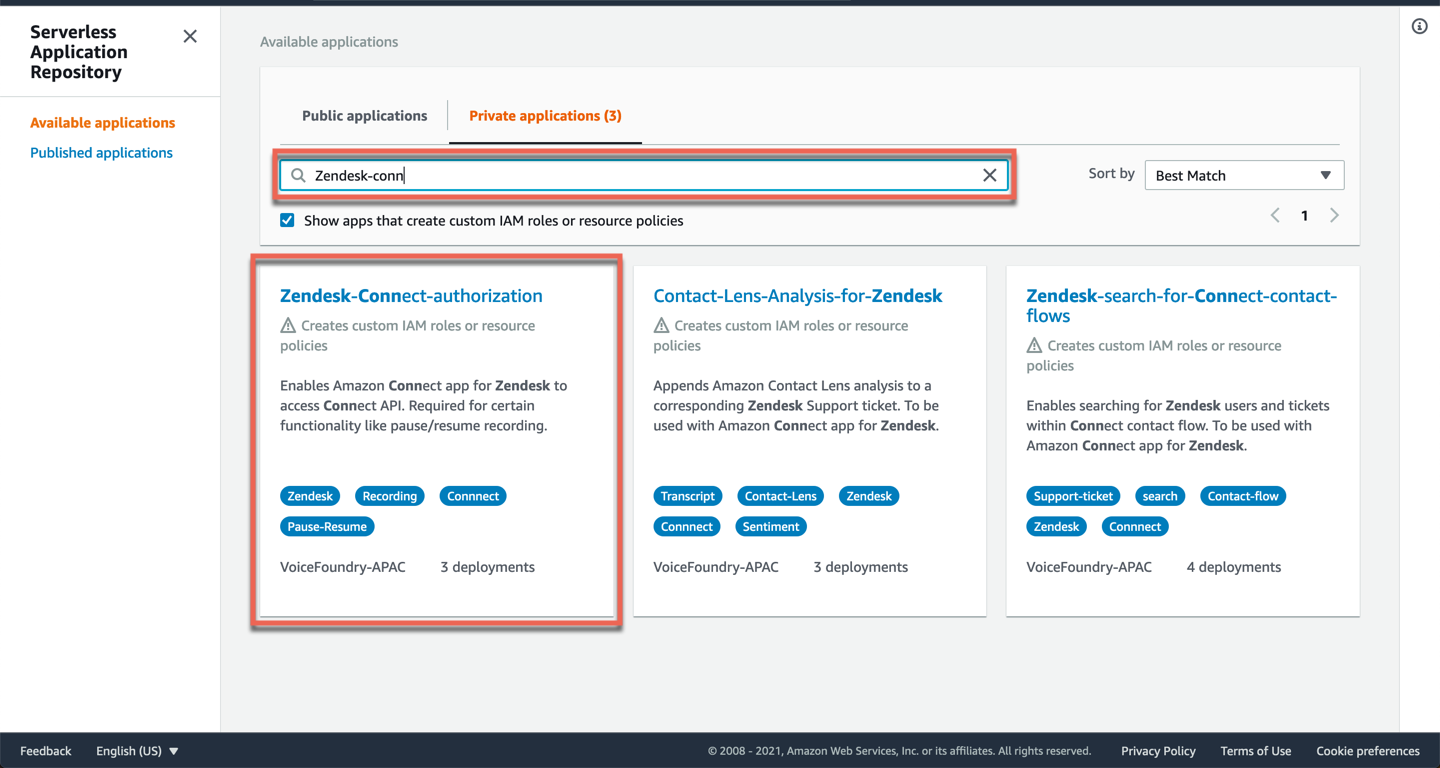The height and width of the screenshot is (768, 1440).
Task: Open the Sort by Best Match dropdown
Action: (1243, 176)
